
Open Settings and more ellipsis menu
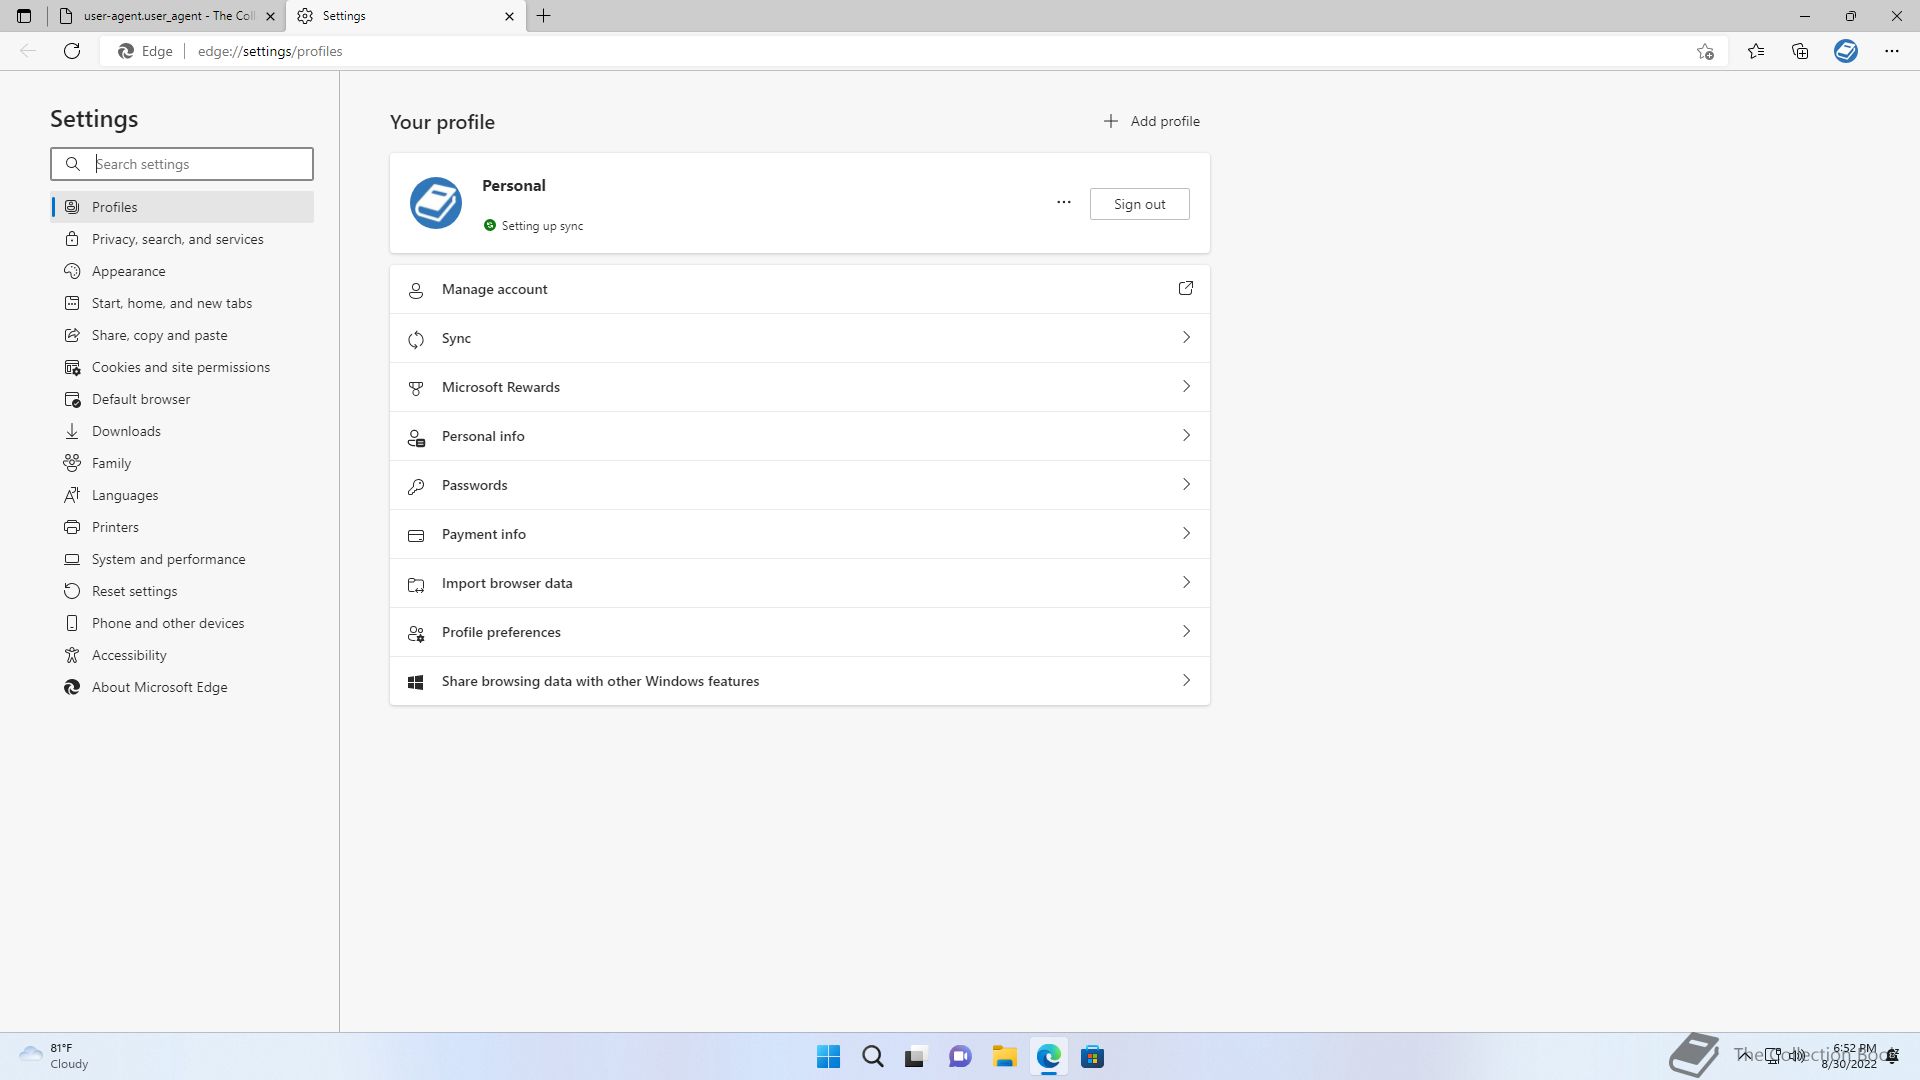(x=1892, y=51)
